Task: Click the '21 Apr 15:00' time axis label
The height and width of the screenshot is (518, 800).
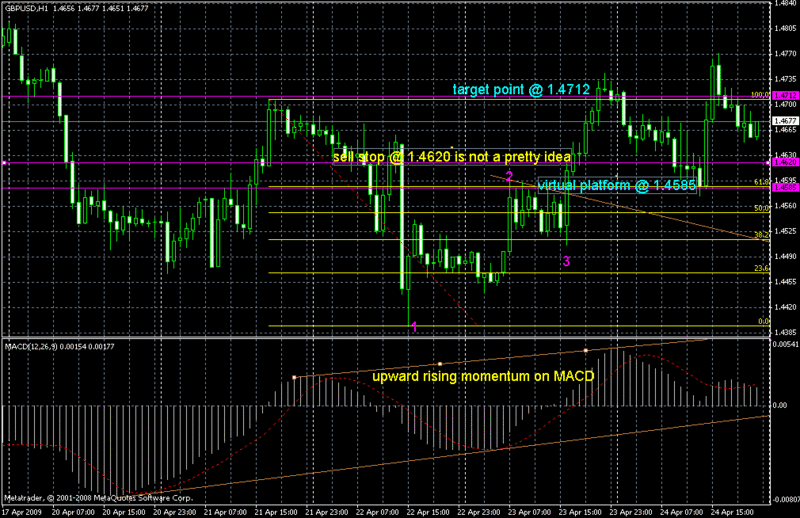Action: tap(276, 512)
